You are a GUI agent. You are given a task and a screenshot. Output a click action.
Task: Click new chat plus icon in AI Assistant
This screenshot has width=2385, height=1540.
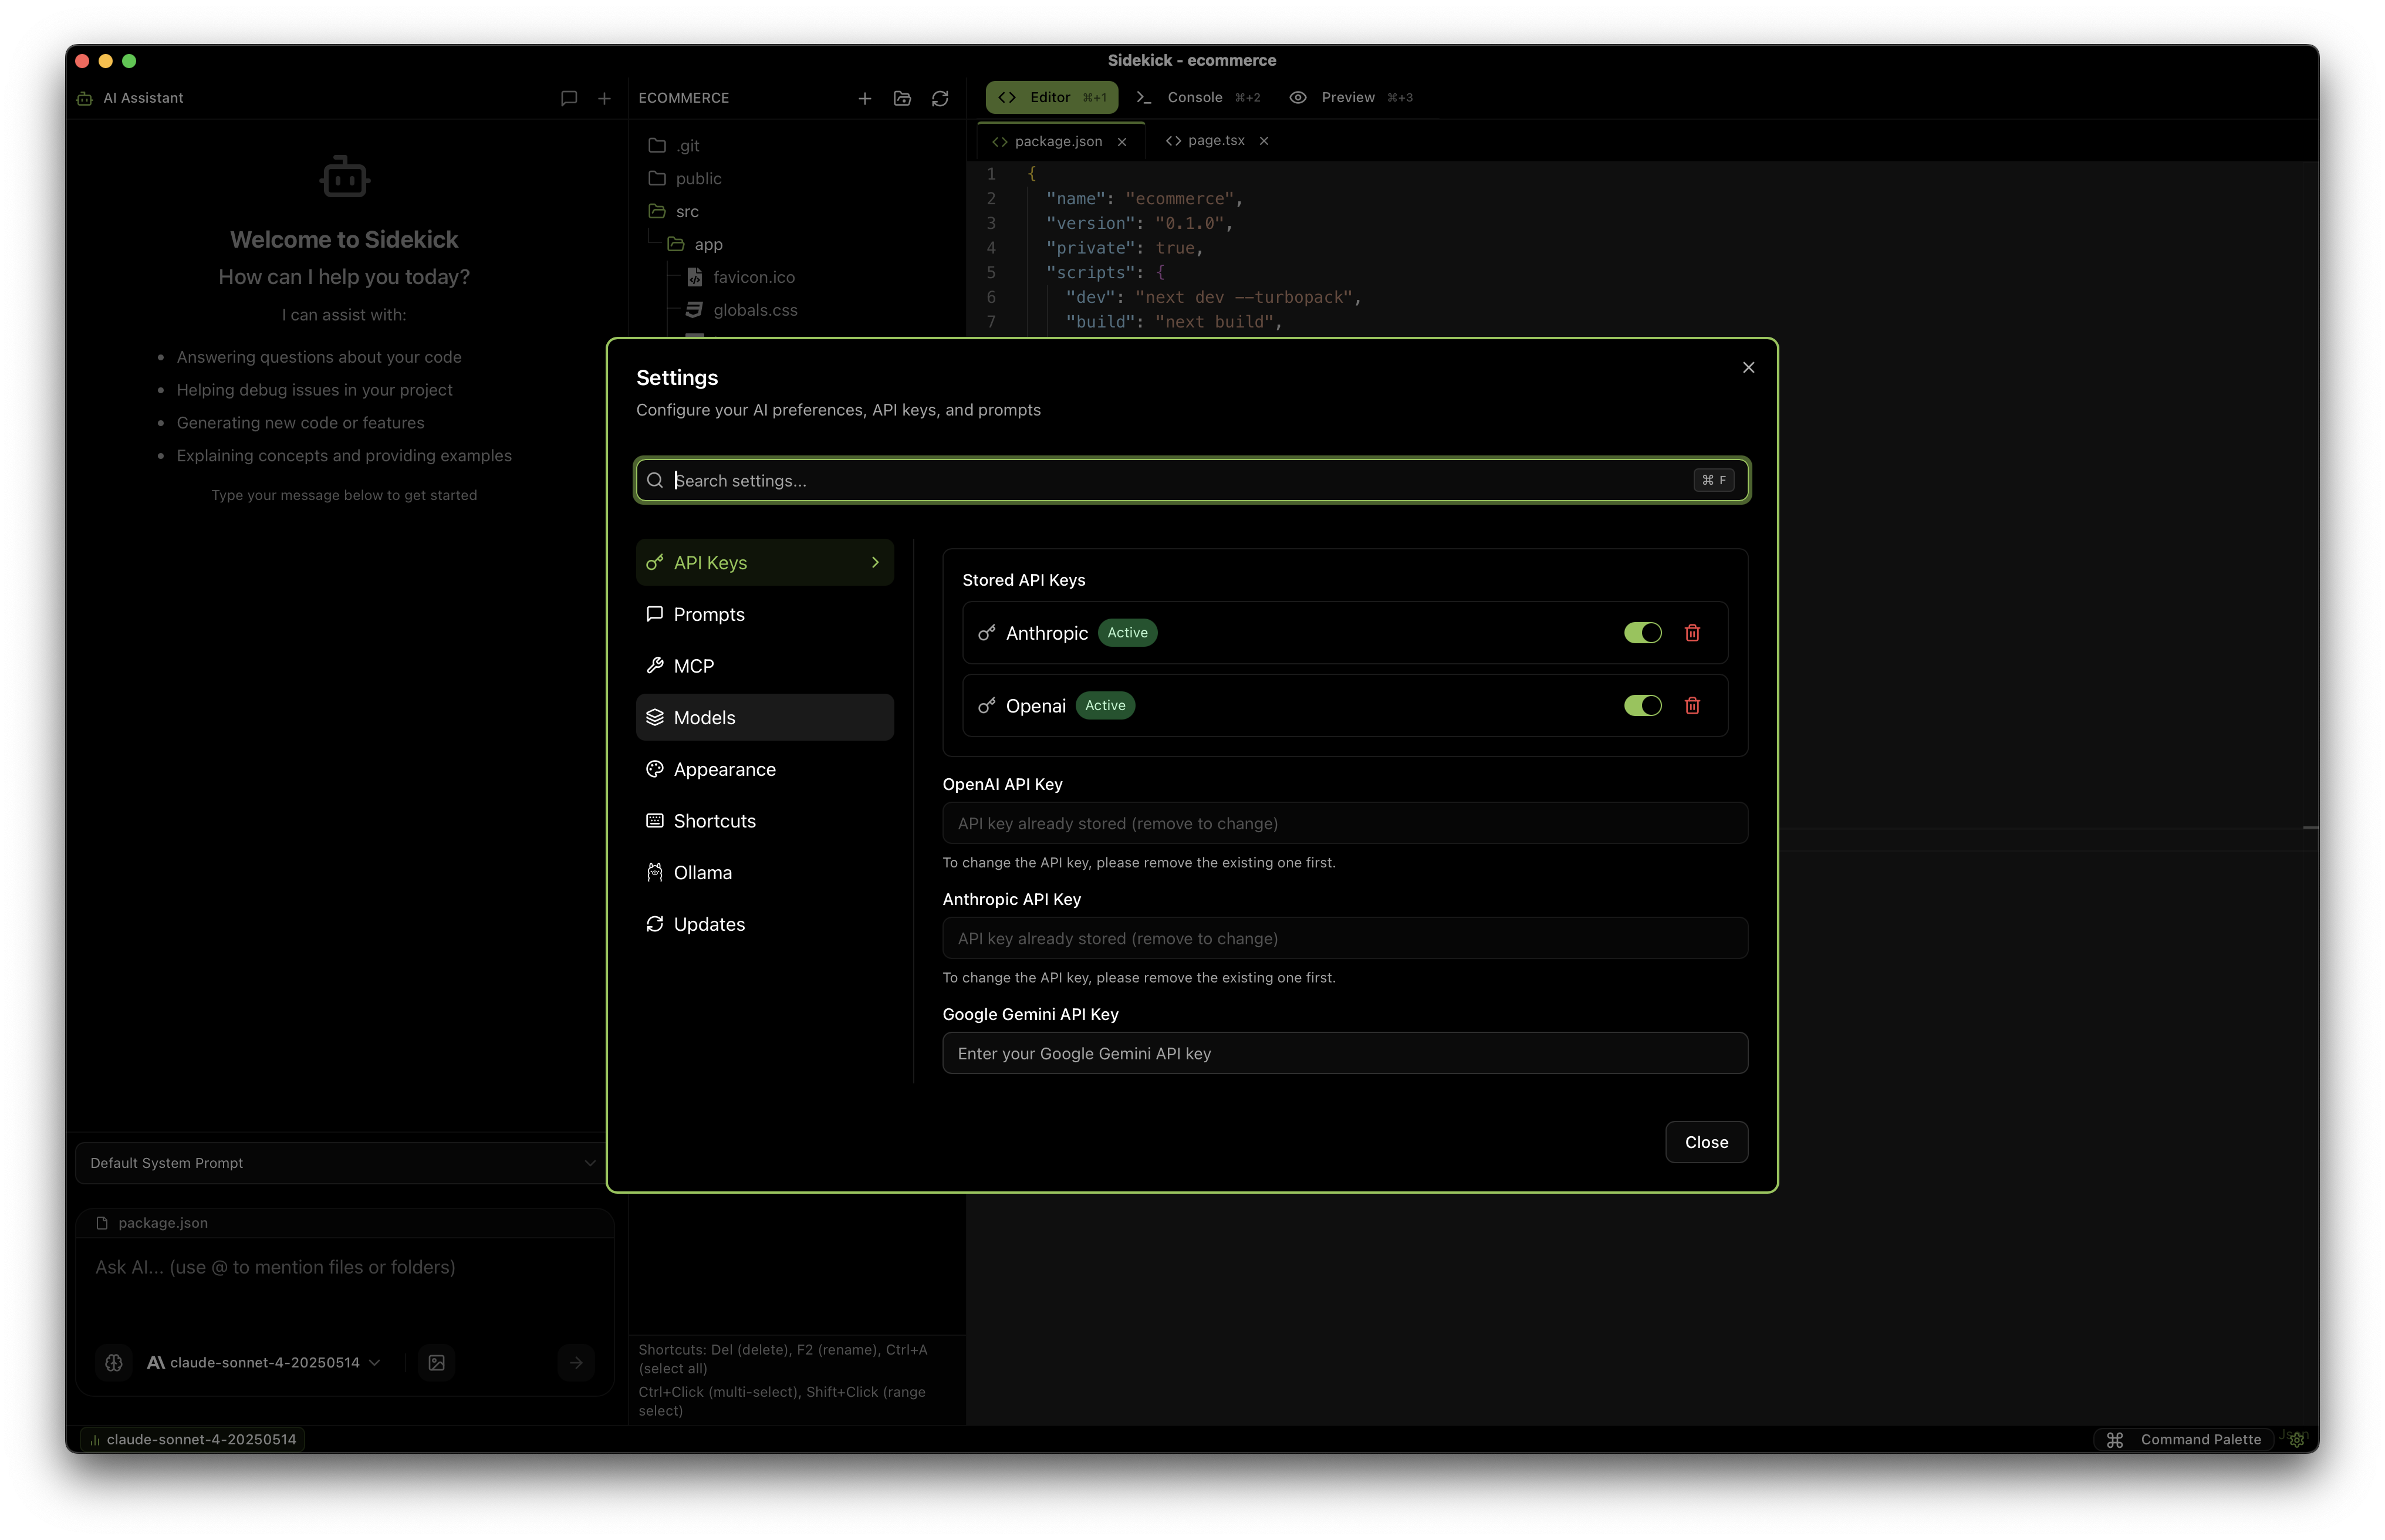[604, 98]
